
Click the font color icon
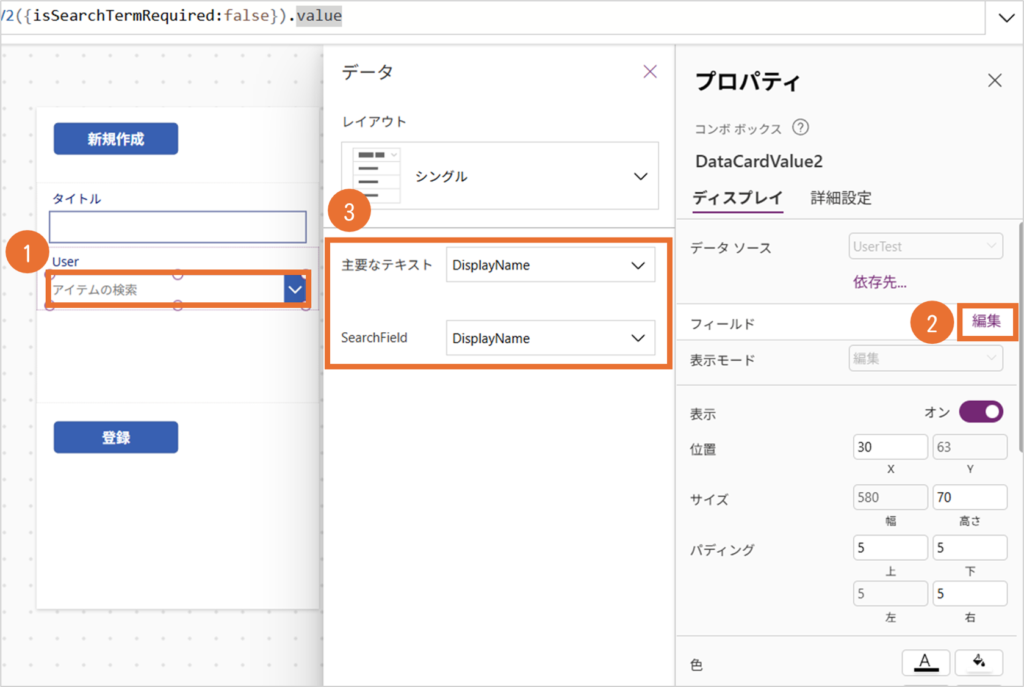(x=926, y=661)
